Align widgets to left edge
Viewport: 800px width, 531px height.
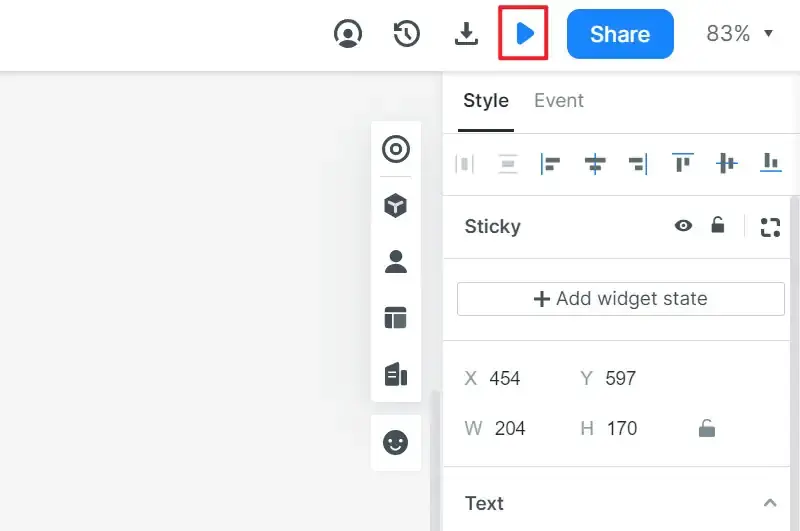(551, 164)
